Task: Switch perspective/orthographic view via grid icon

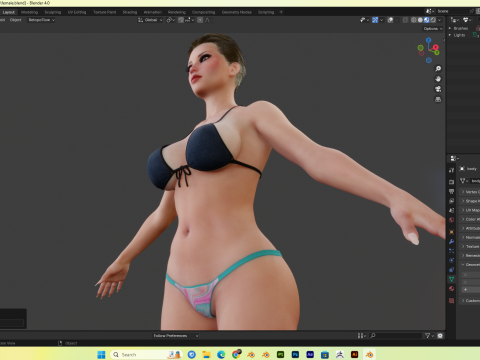Action: (x=438, y=99)
